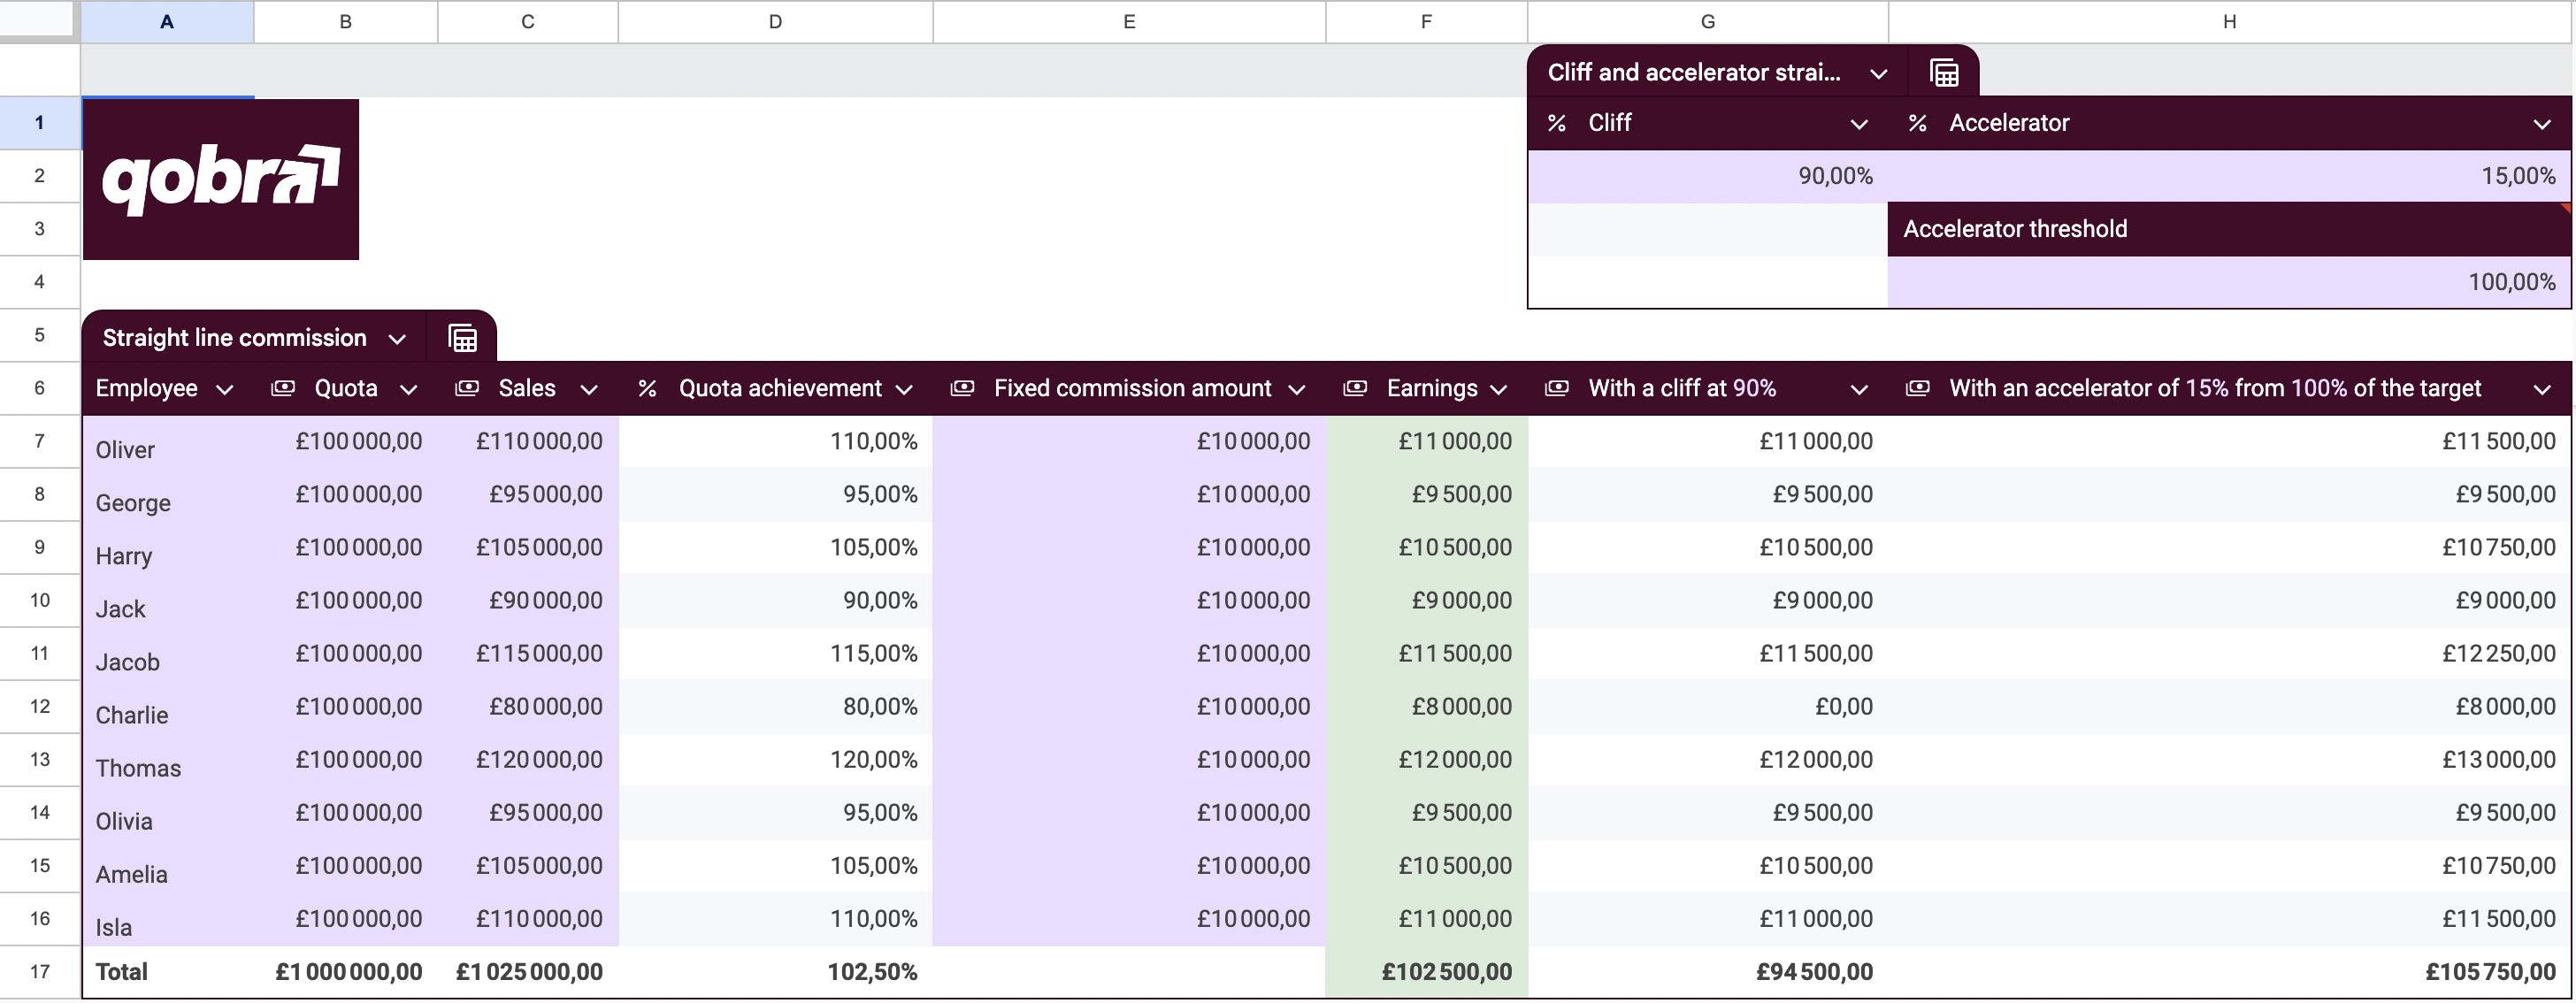Click the currency icon on accelerator of 15% header
The width and height of the screenshot is (2576, 1003).
1917,388
